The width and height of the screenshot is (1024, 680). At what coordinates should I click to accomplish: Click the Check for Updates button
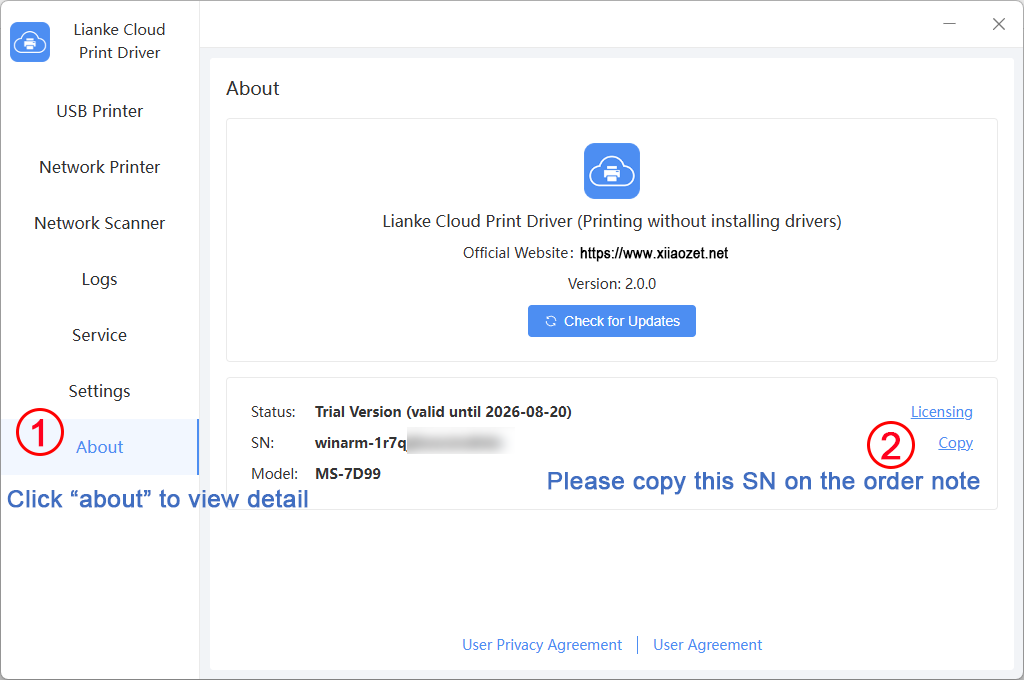point(611,321)
